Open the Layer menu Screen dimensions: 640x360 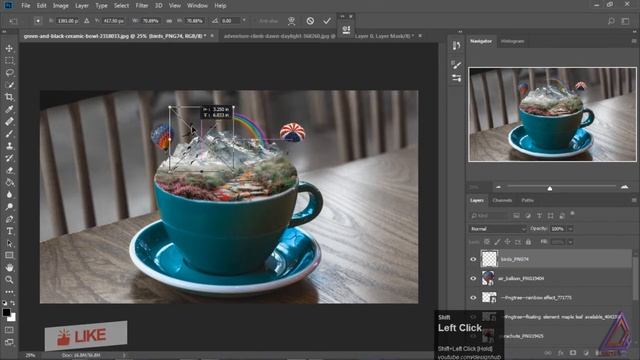pyautogui.click(x=82, y=6)
